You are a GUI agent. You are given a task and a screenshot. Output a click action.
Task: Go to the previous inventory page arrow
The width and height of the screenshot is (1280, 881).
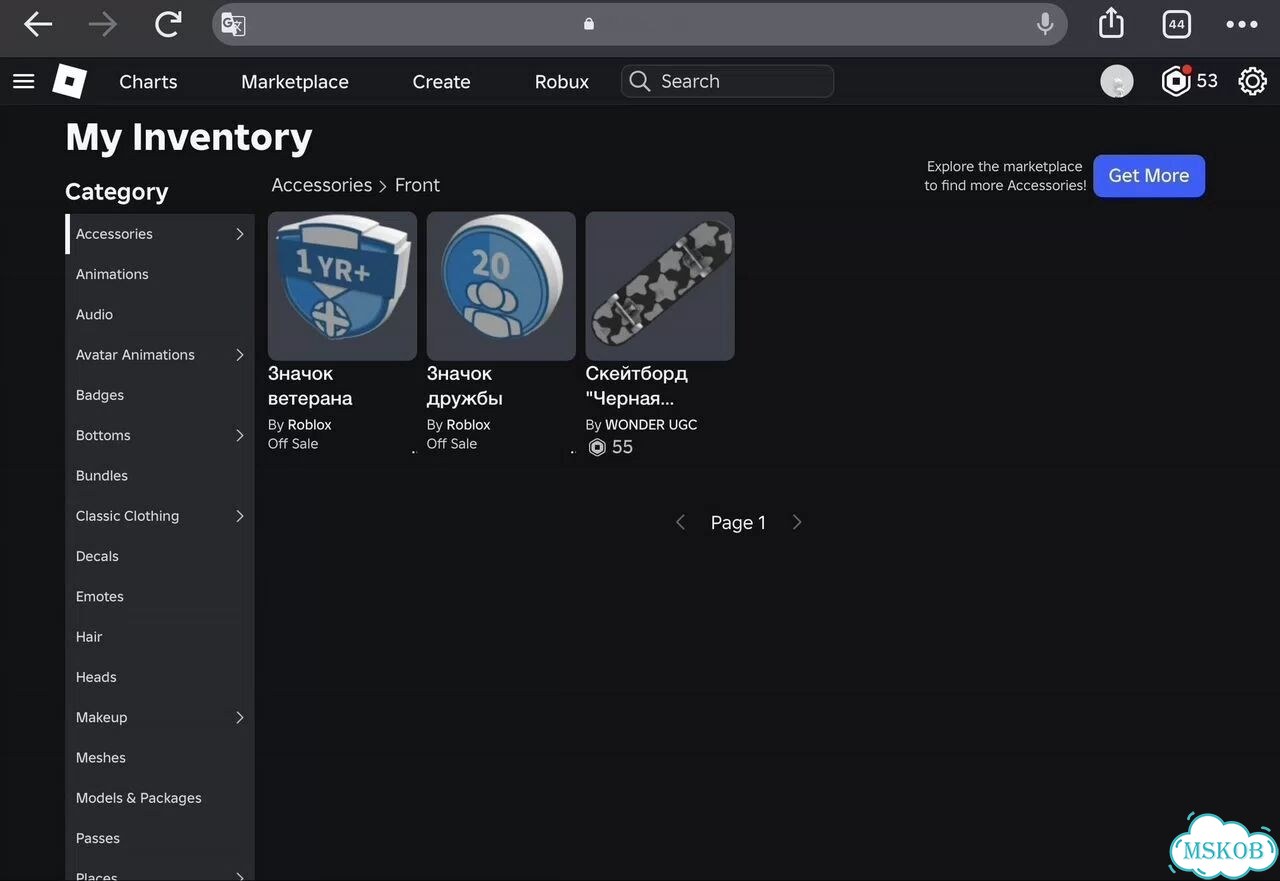click(x=680, y=522)
